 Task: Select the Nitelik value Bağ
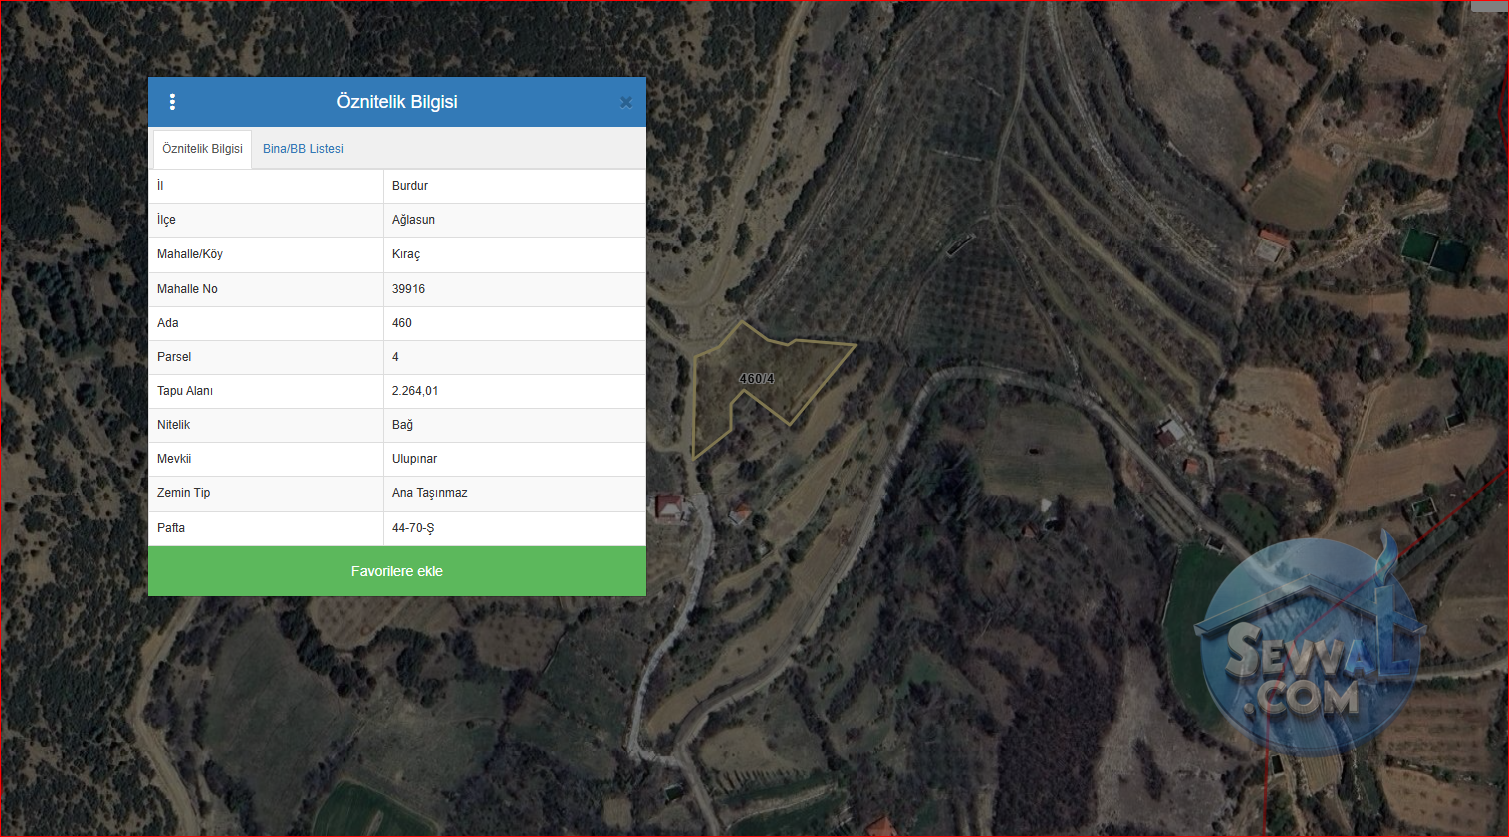pyautogui.click(x=402, y=425)
